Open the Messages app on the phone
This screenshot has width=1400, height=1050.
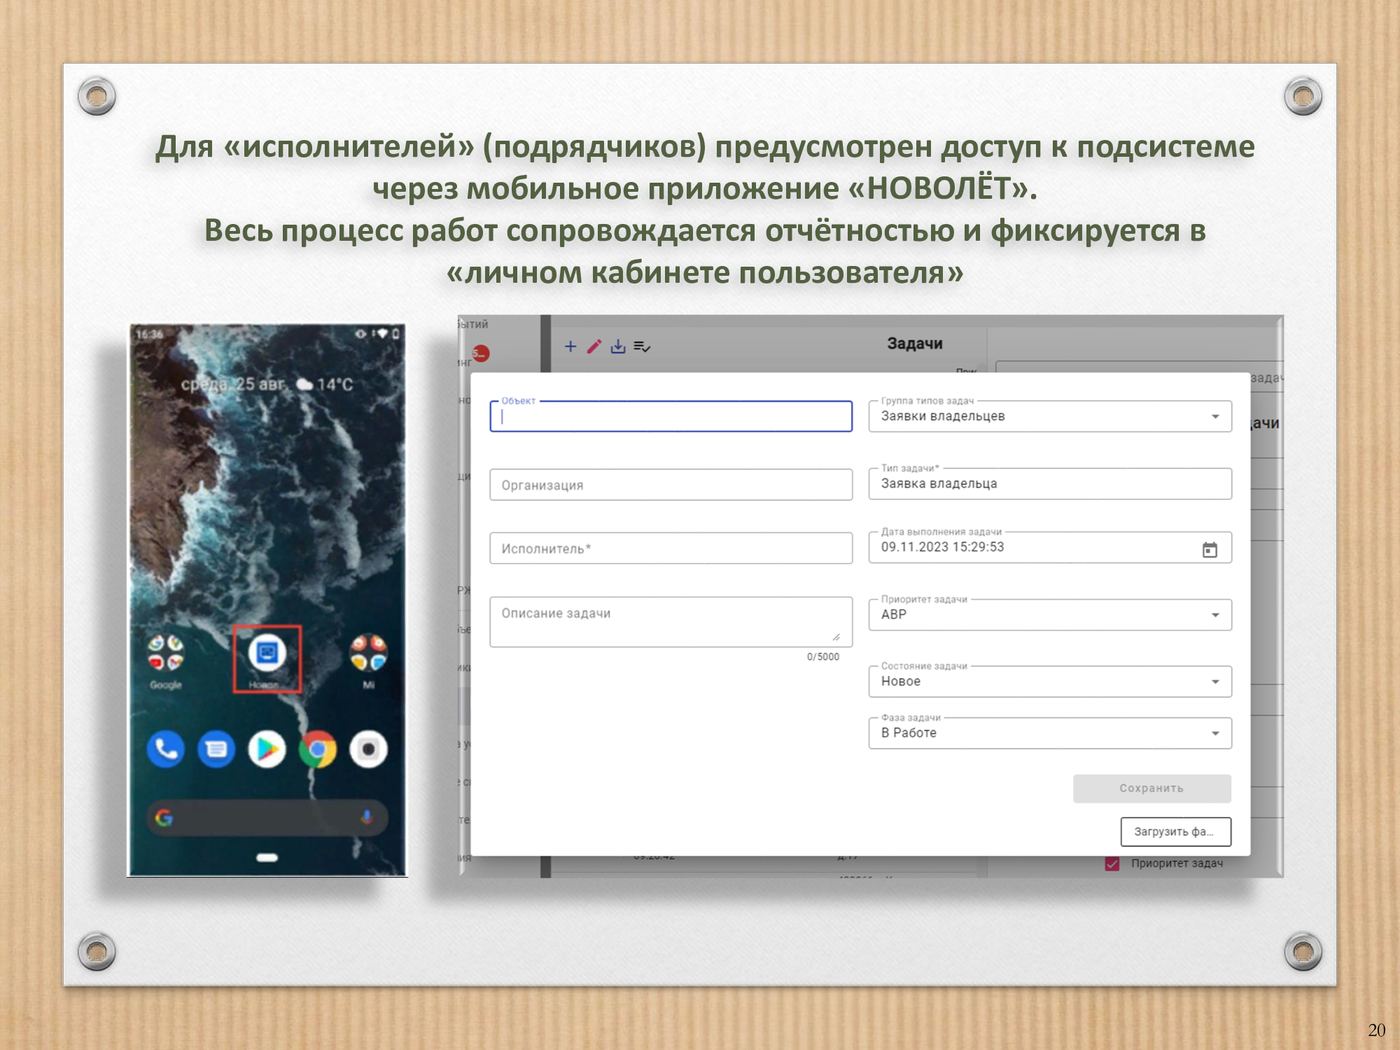click(x=216, y=749)
